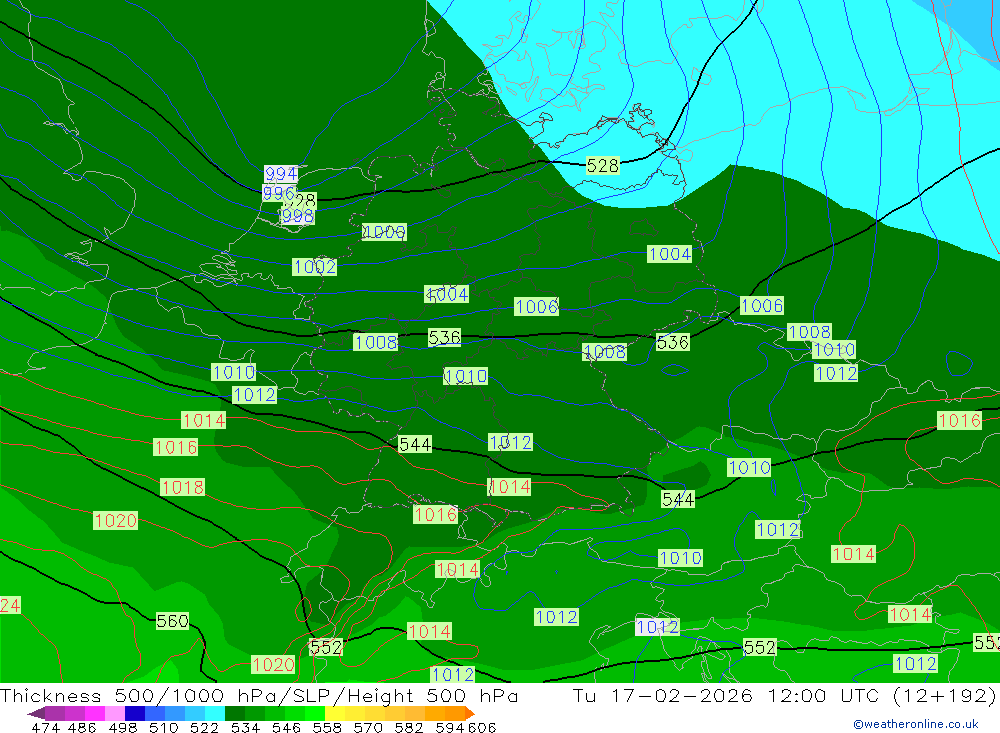1000x733 pixels.
Task: Select the orange arrow swatch ending the legend
Action: (470, 713)
